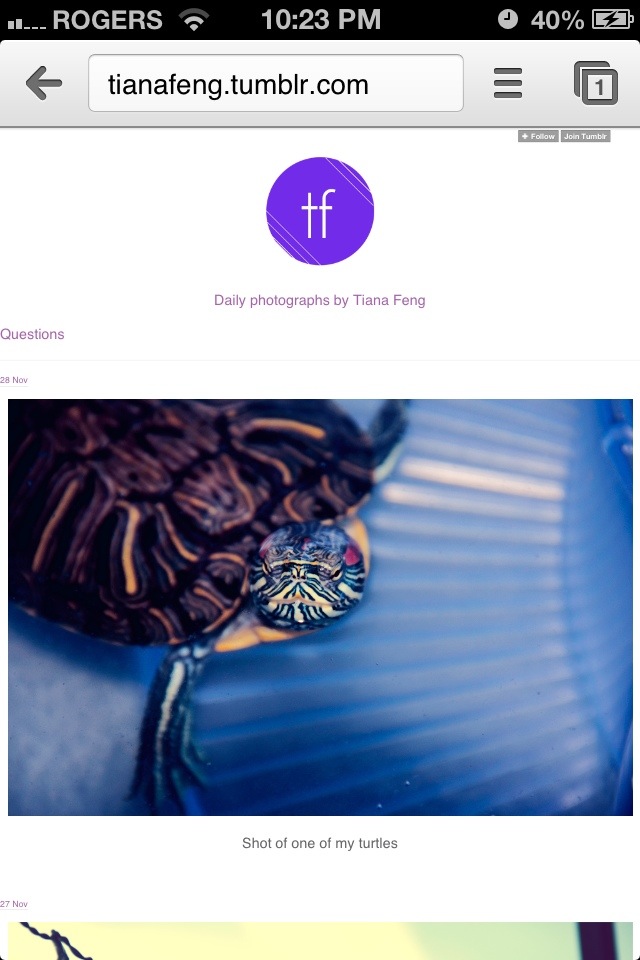Open the Questions link
This screenshot has width=640, height=960.
tap(32, 334)
